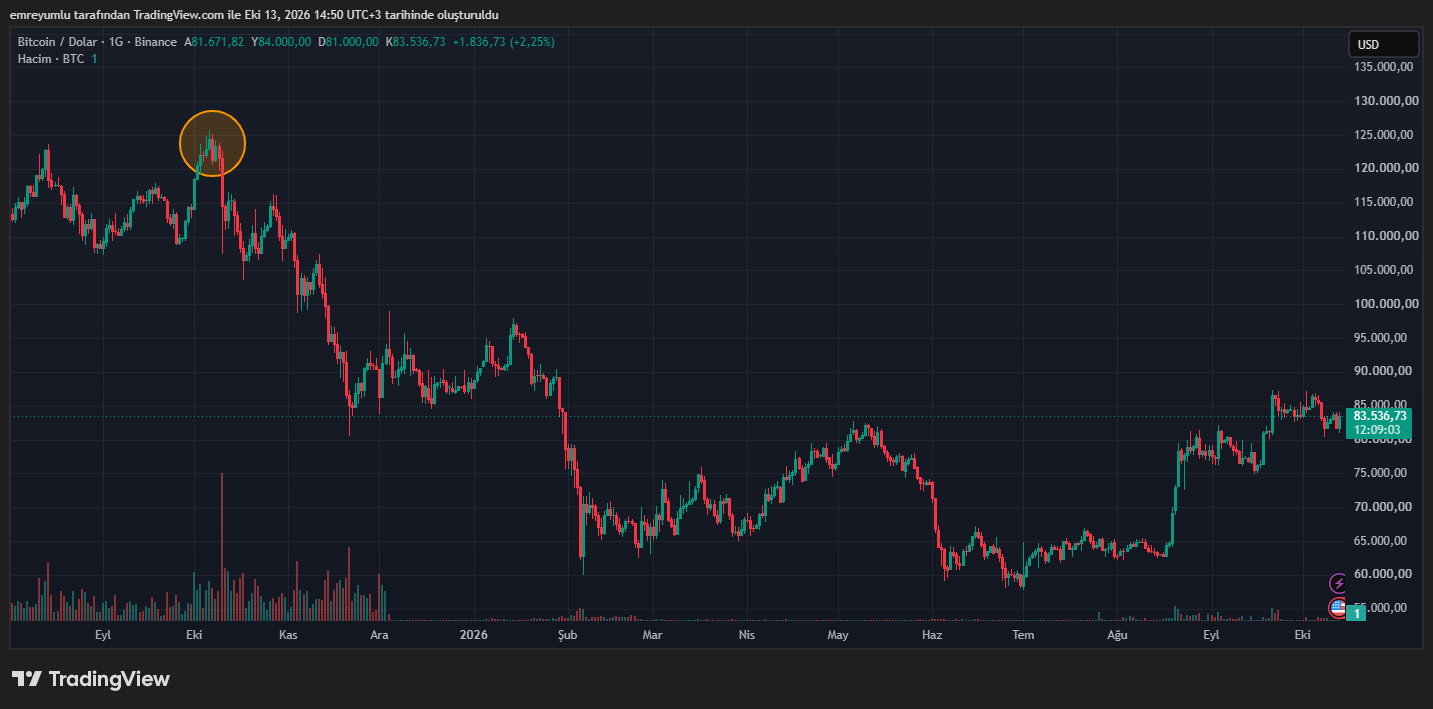
Task: Click the 100.000,00 price axis label
Action: tap(1384, 304)
